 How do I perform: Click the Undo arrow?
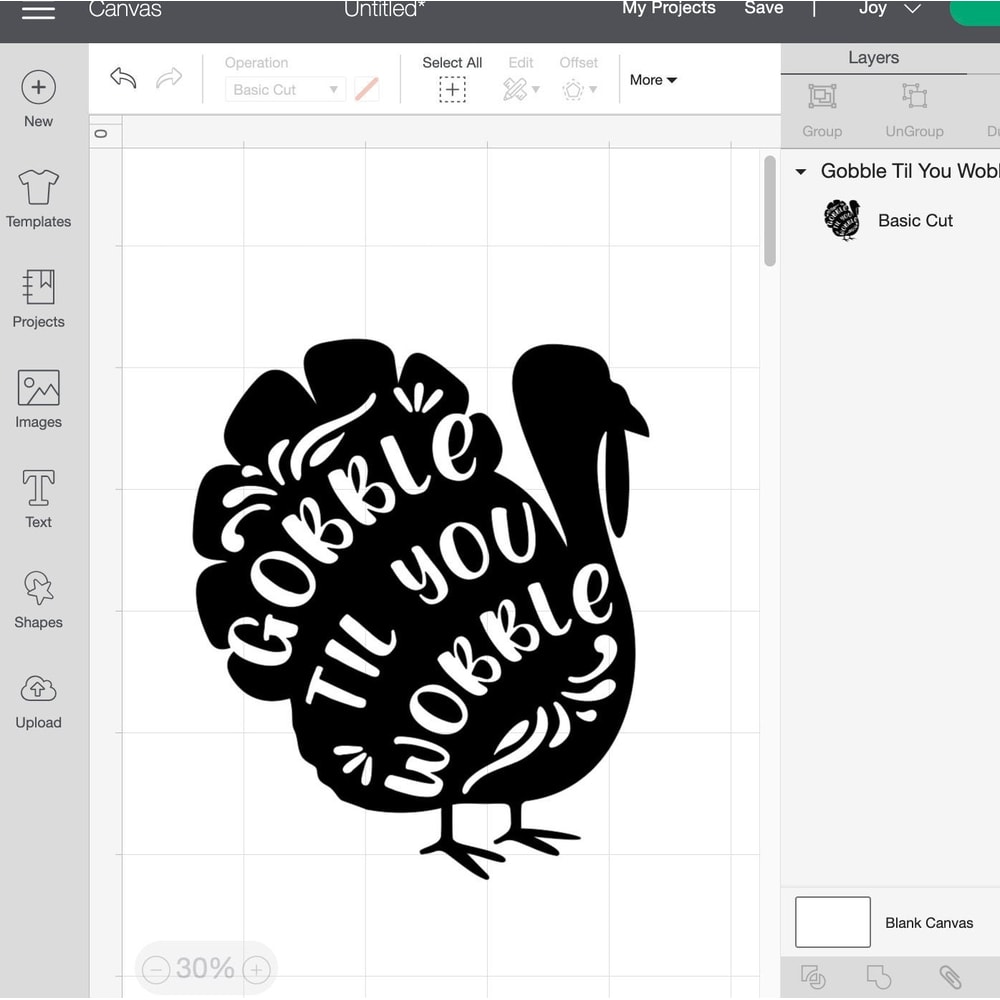123,79
